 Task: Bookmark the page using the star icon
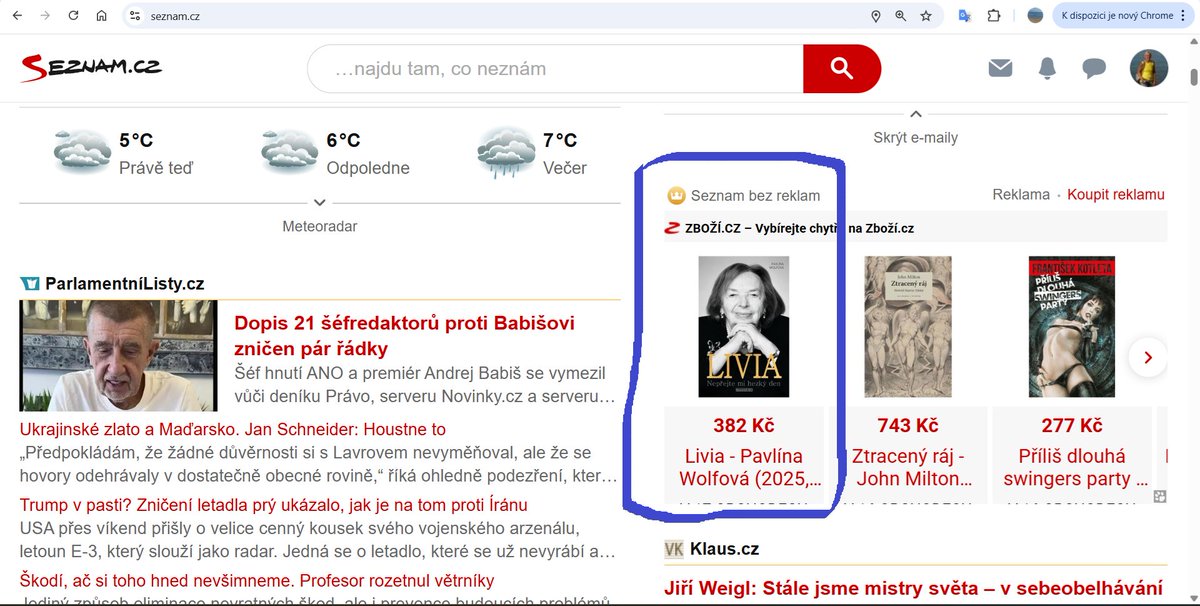pyautogui.click(x=924, y=16)
